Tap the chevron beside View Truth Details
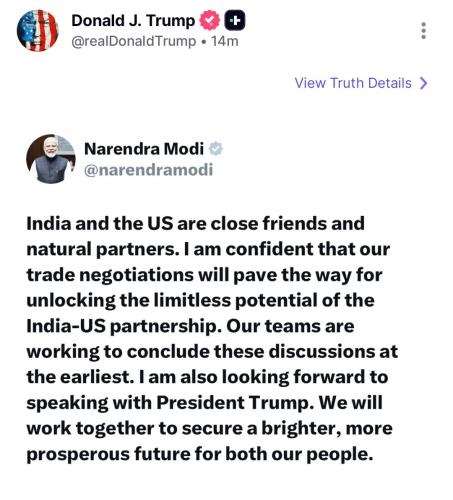Image resolution: width=453 pixels, height=500 pixels. [423, 83]
